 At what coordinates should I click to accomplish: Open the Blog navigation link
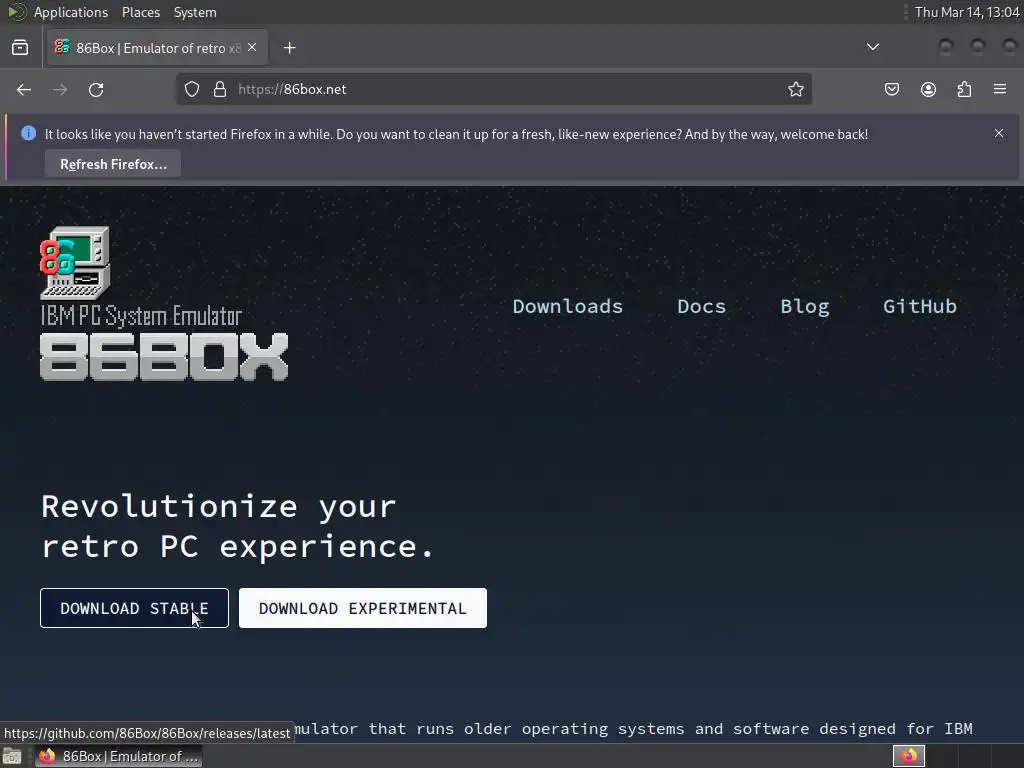tap(805, 306)
